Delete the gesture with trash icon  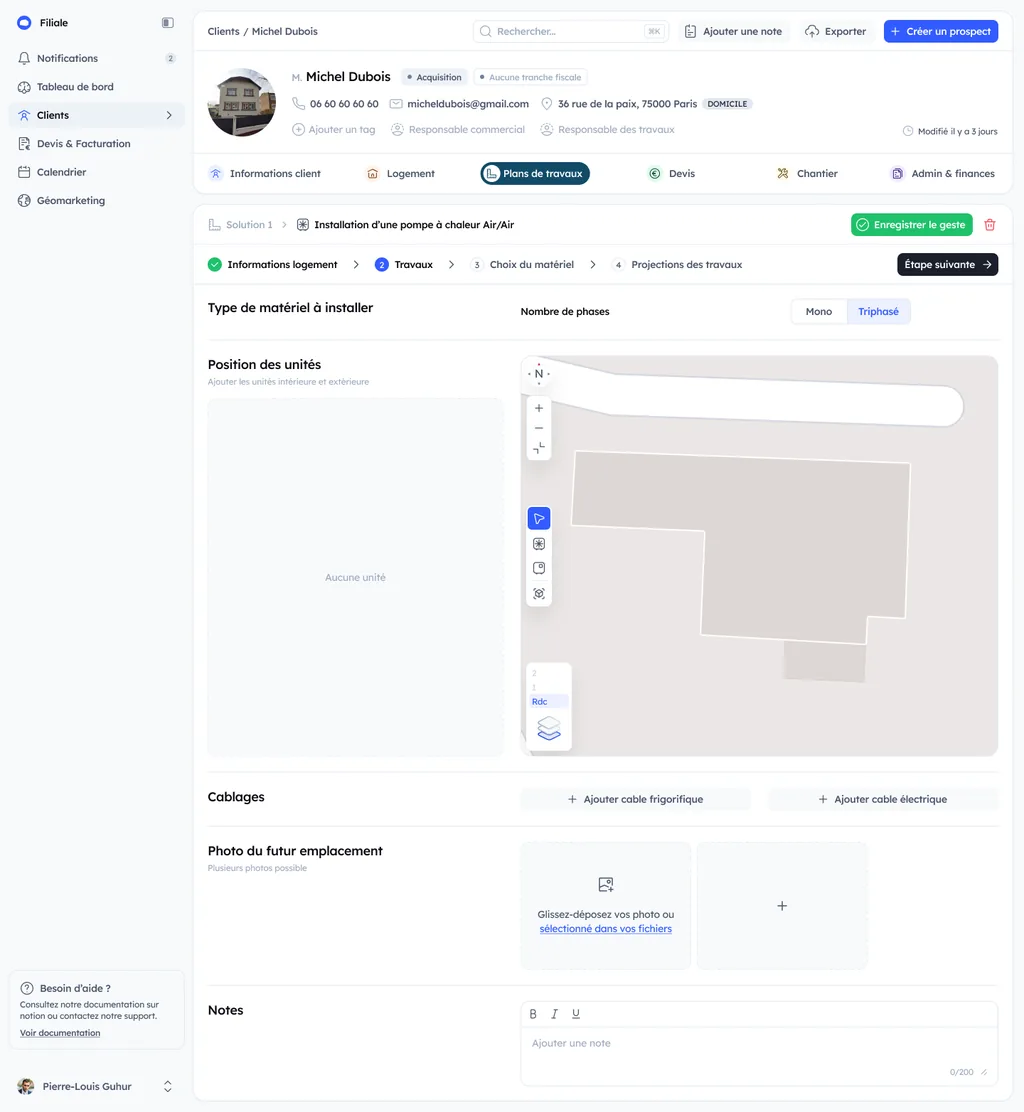(990, 224)
